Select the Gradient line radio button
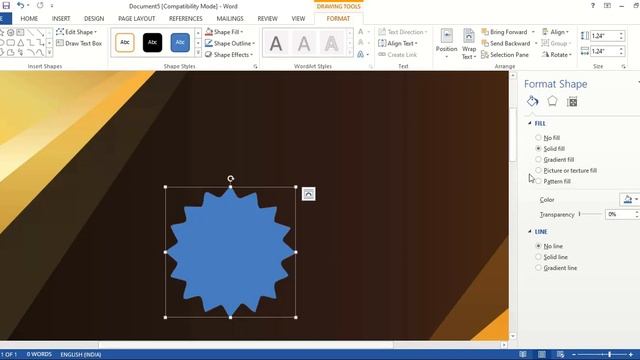The height and width of the screenshot is (360, 640). click(538, 268)
